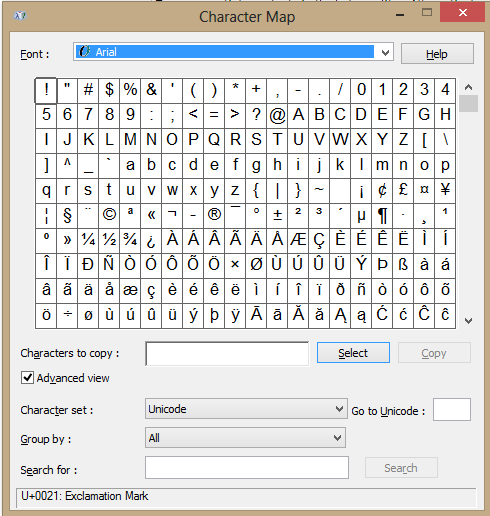Choose the capital Ñ character

click(x=109, y=265)
